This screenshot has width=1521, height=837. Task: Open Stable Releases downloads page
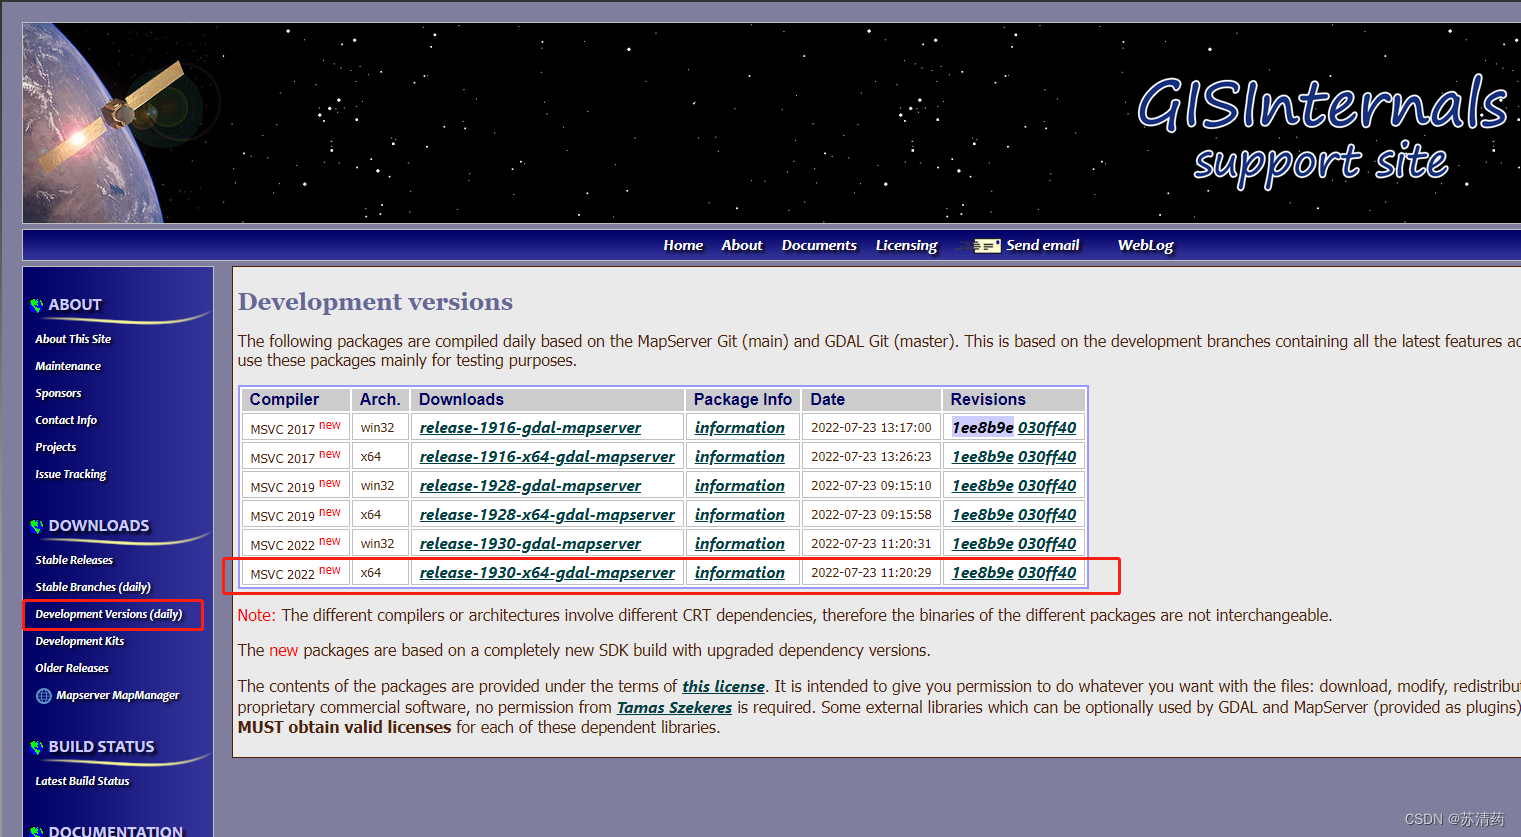click(x=74, y=560)
